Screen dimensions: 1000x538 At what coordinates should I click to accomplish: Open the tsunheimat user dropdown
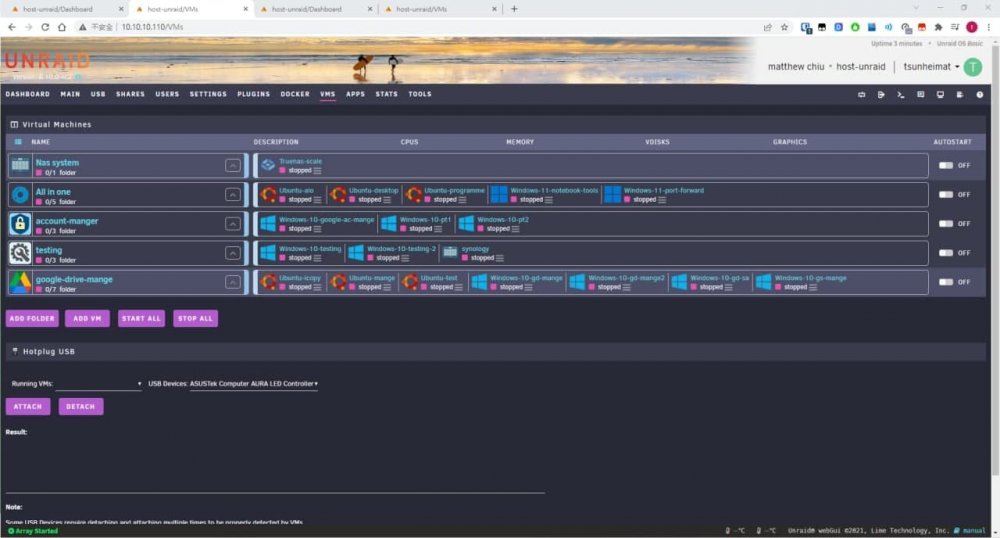pos(931,66)
